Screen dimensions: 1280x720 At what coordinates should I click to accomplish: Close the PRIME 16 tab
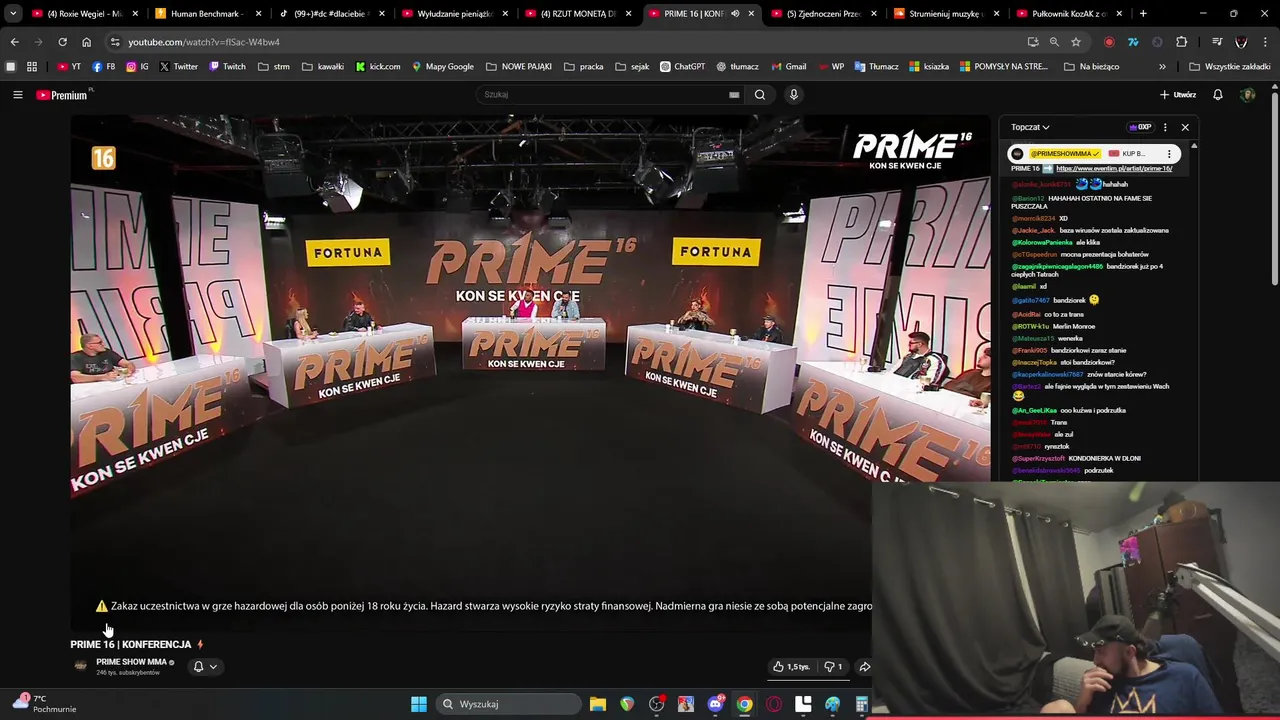coord(751,14)
